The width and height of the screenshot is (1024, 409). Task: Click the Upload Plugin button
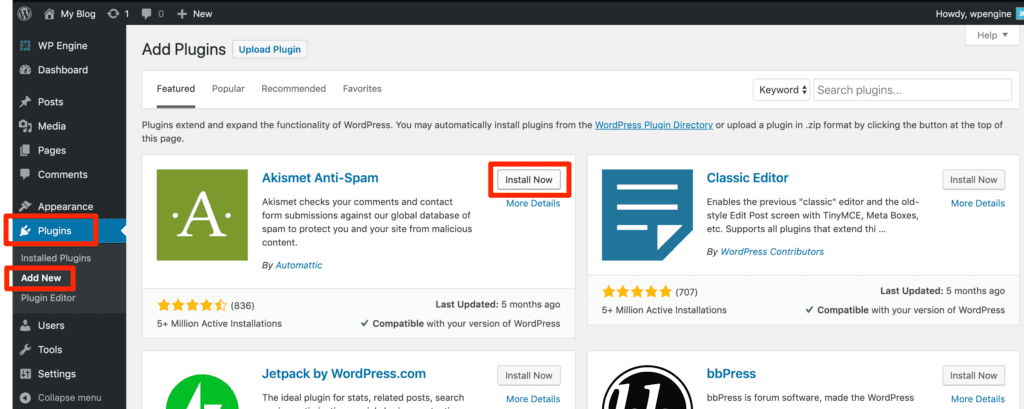(x=270, y=49)
